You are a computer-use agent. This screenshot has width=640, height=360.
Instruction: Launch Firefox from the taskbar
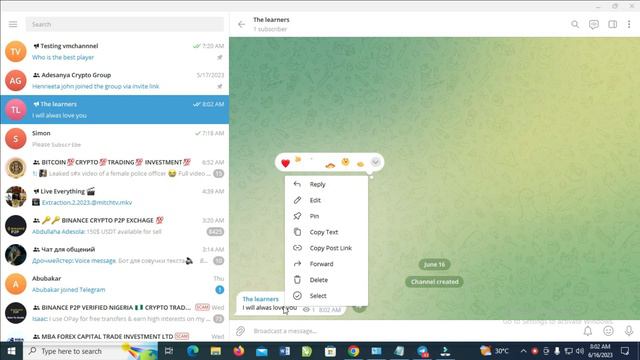pyautogui.click(x=239, y=351)
